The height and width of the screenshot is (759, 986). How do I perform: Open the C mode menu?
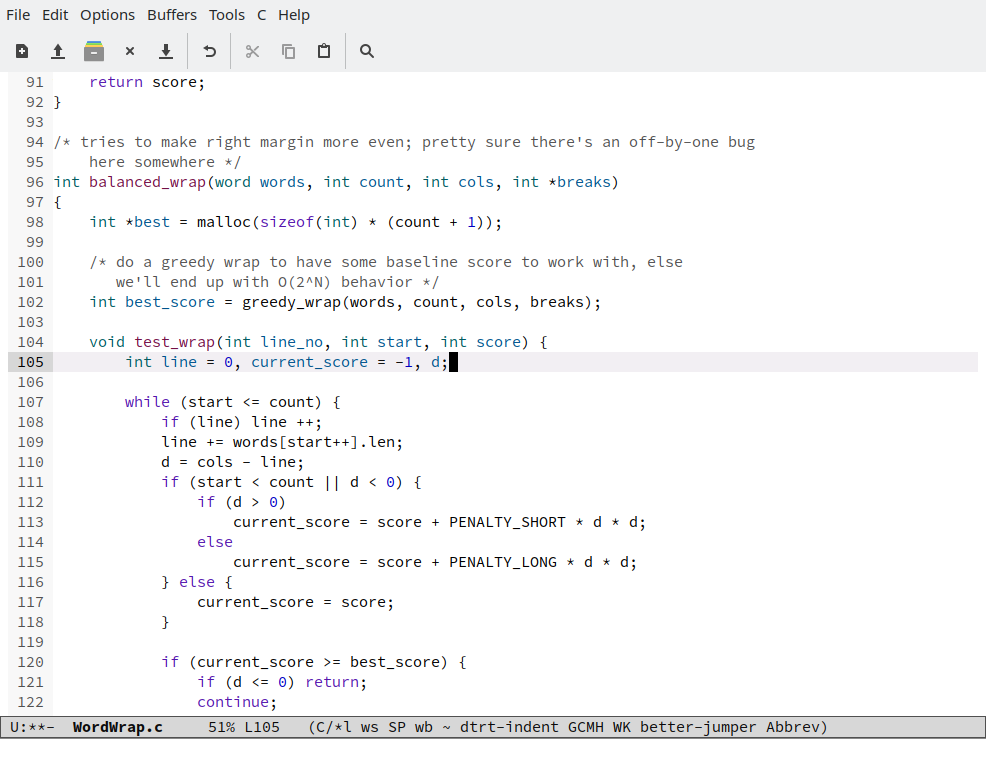(262, 15)
